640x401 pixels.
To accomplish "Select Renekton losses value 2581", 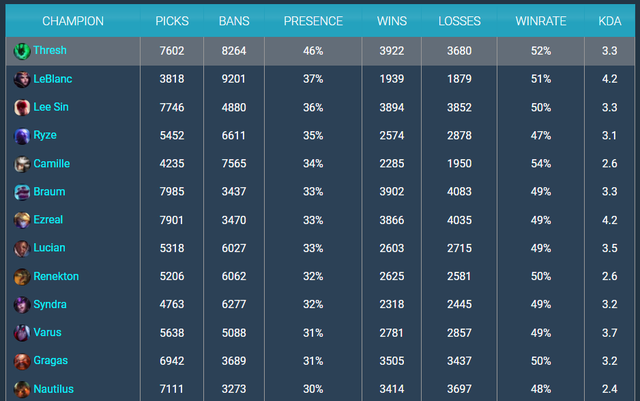I will coord(459,277).
